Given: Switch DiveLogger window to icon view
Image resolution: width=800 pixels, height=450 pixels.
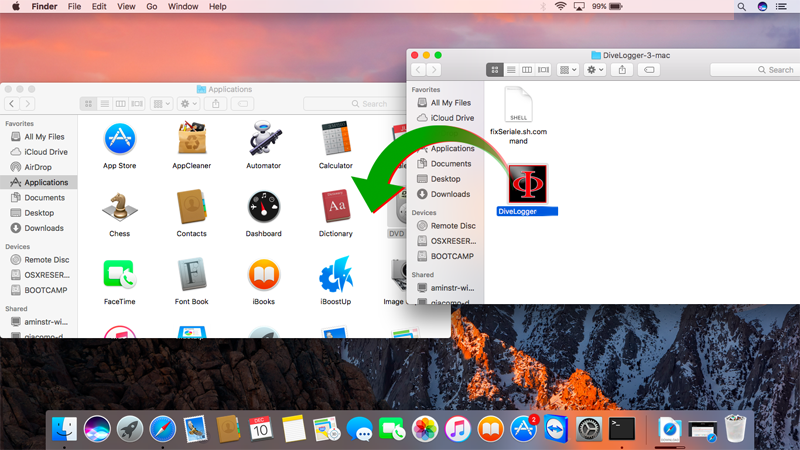Looking at the screenshot, I should pos(494,70).
